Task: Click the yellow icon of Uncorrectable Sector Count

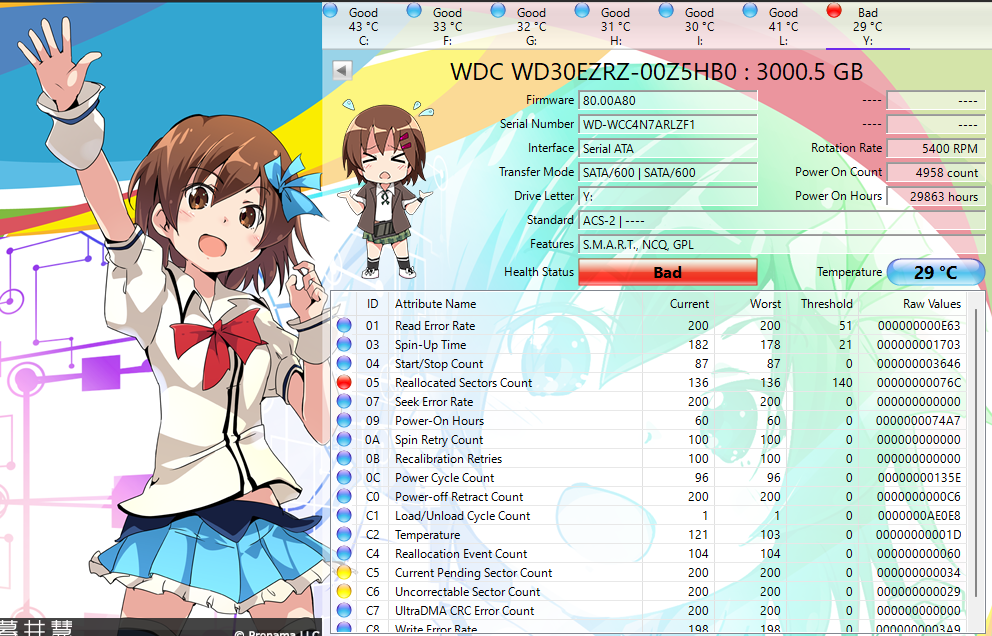Action: click(344, 591)
